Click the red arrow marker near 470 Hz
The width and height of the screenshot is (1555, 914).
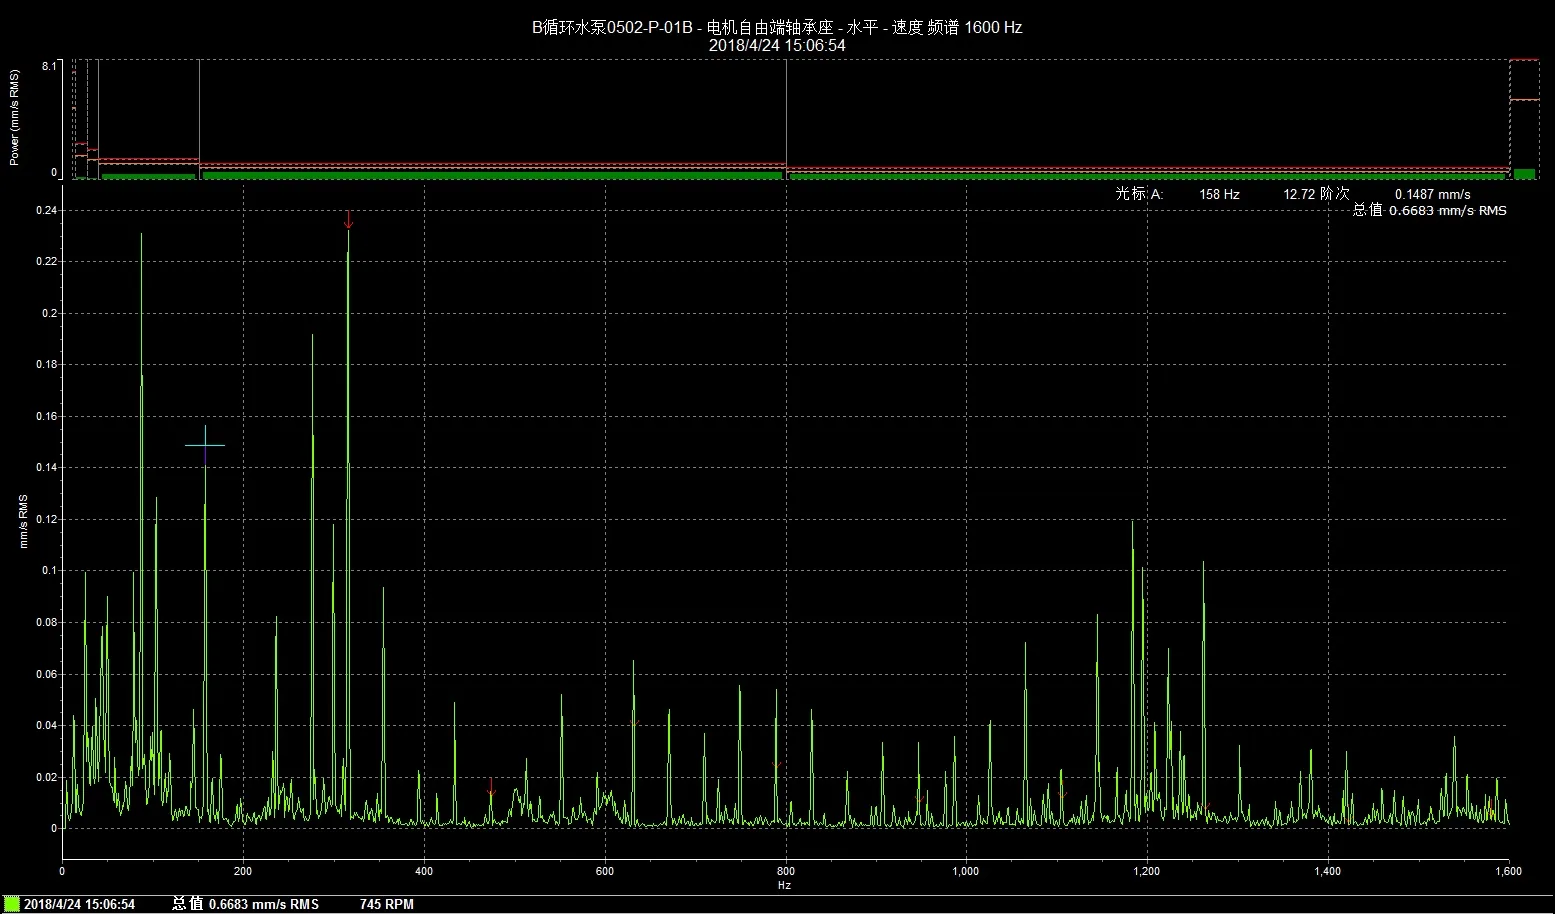[490, 788]
